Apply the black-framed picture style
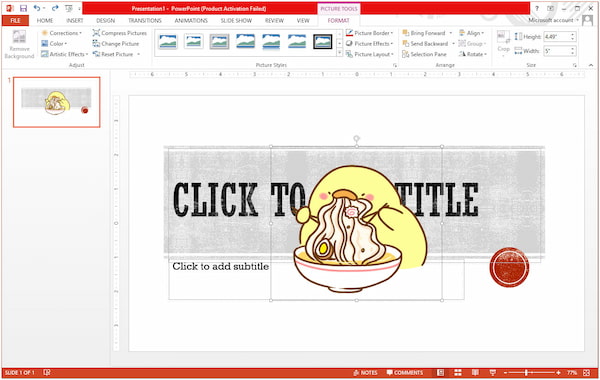This screenshot has width=600, height=380. tap(323, 41)
